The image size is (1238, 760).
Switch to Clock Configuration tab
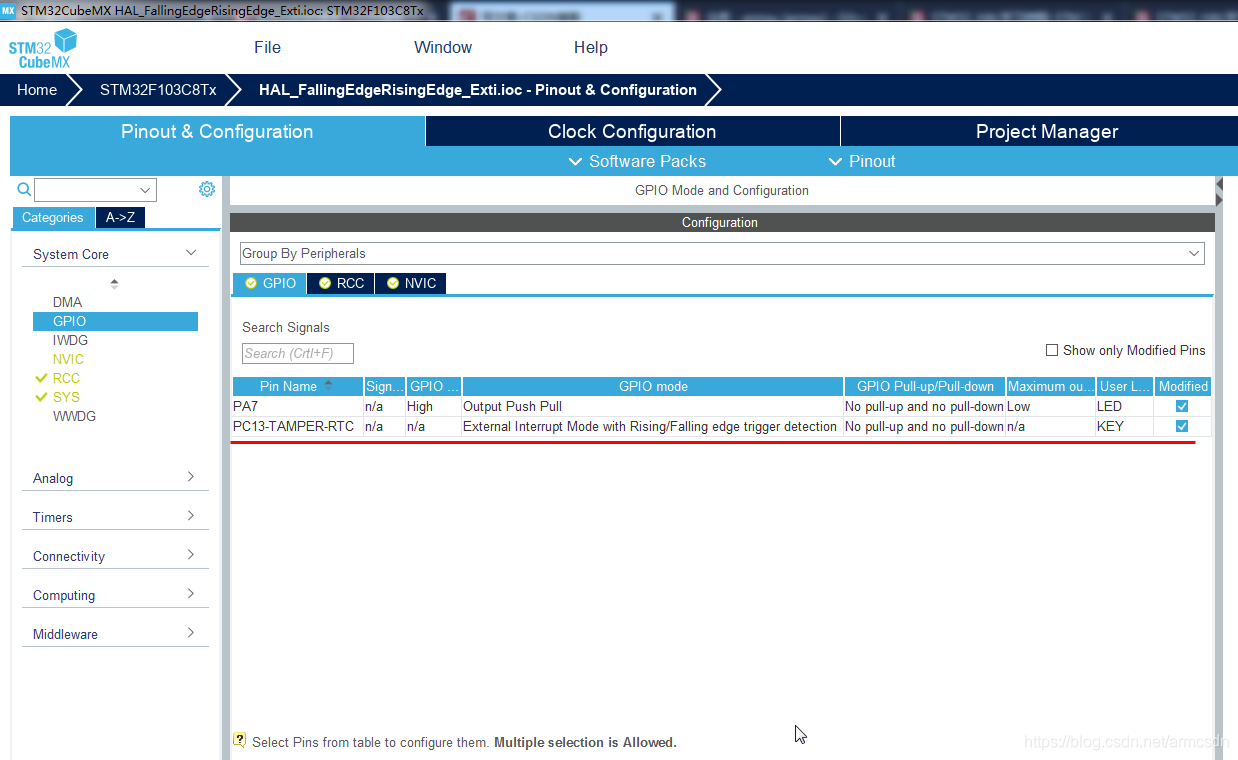[x=632, y=131]
